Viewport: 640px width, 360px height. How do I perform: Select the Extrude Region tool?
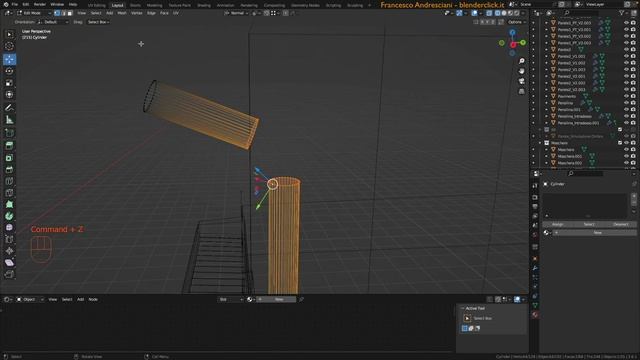pos(9,145)
